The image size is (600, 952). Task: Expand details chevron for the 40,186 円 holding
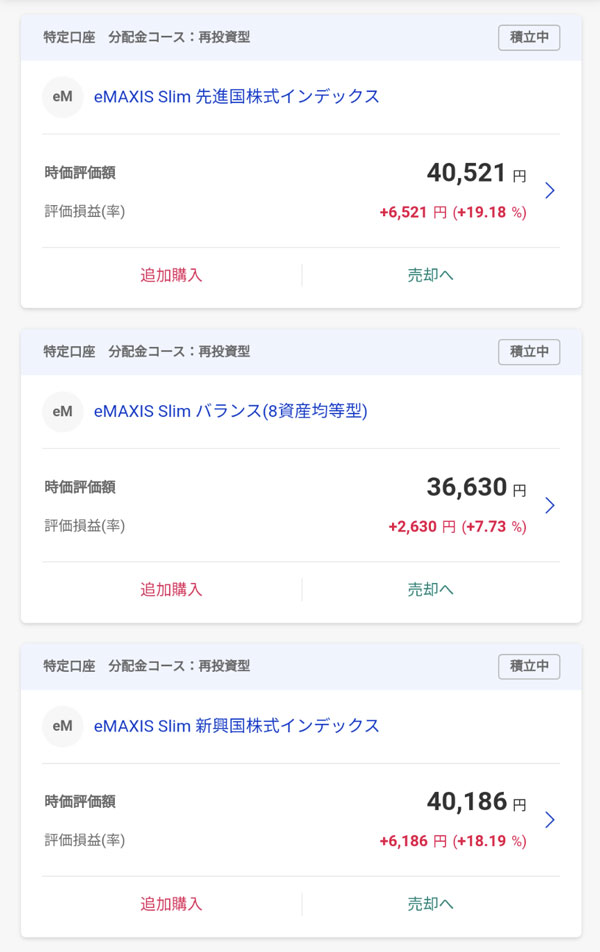point(549,820)
